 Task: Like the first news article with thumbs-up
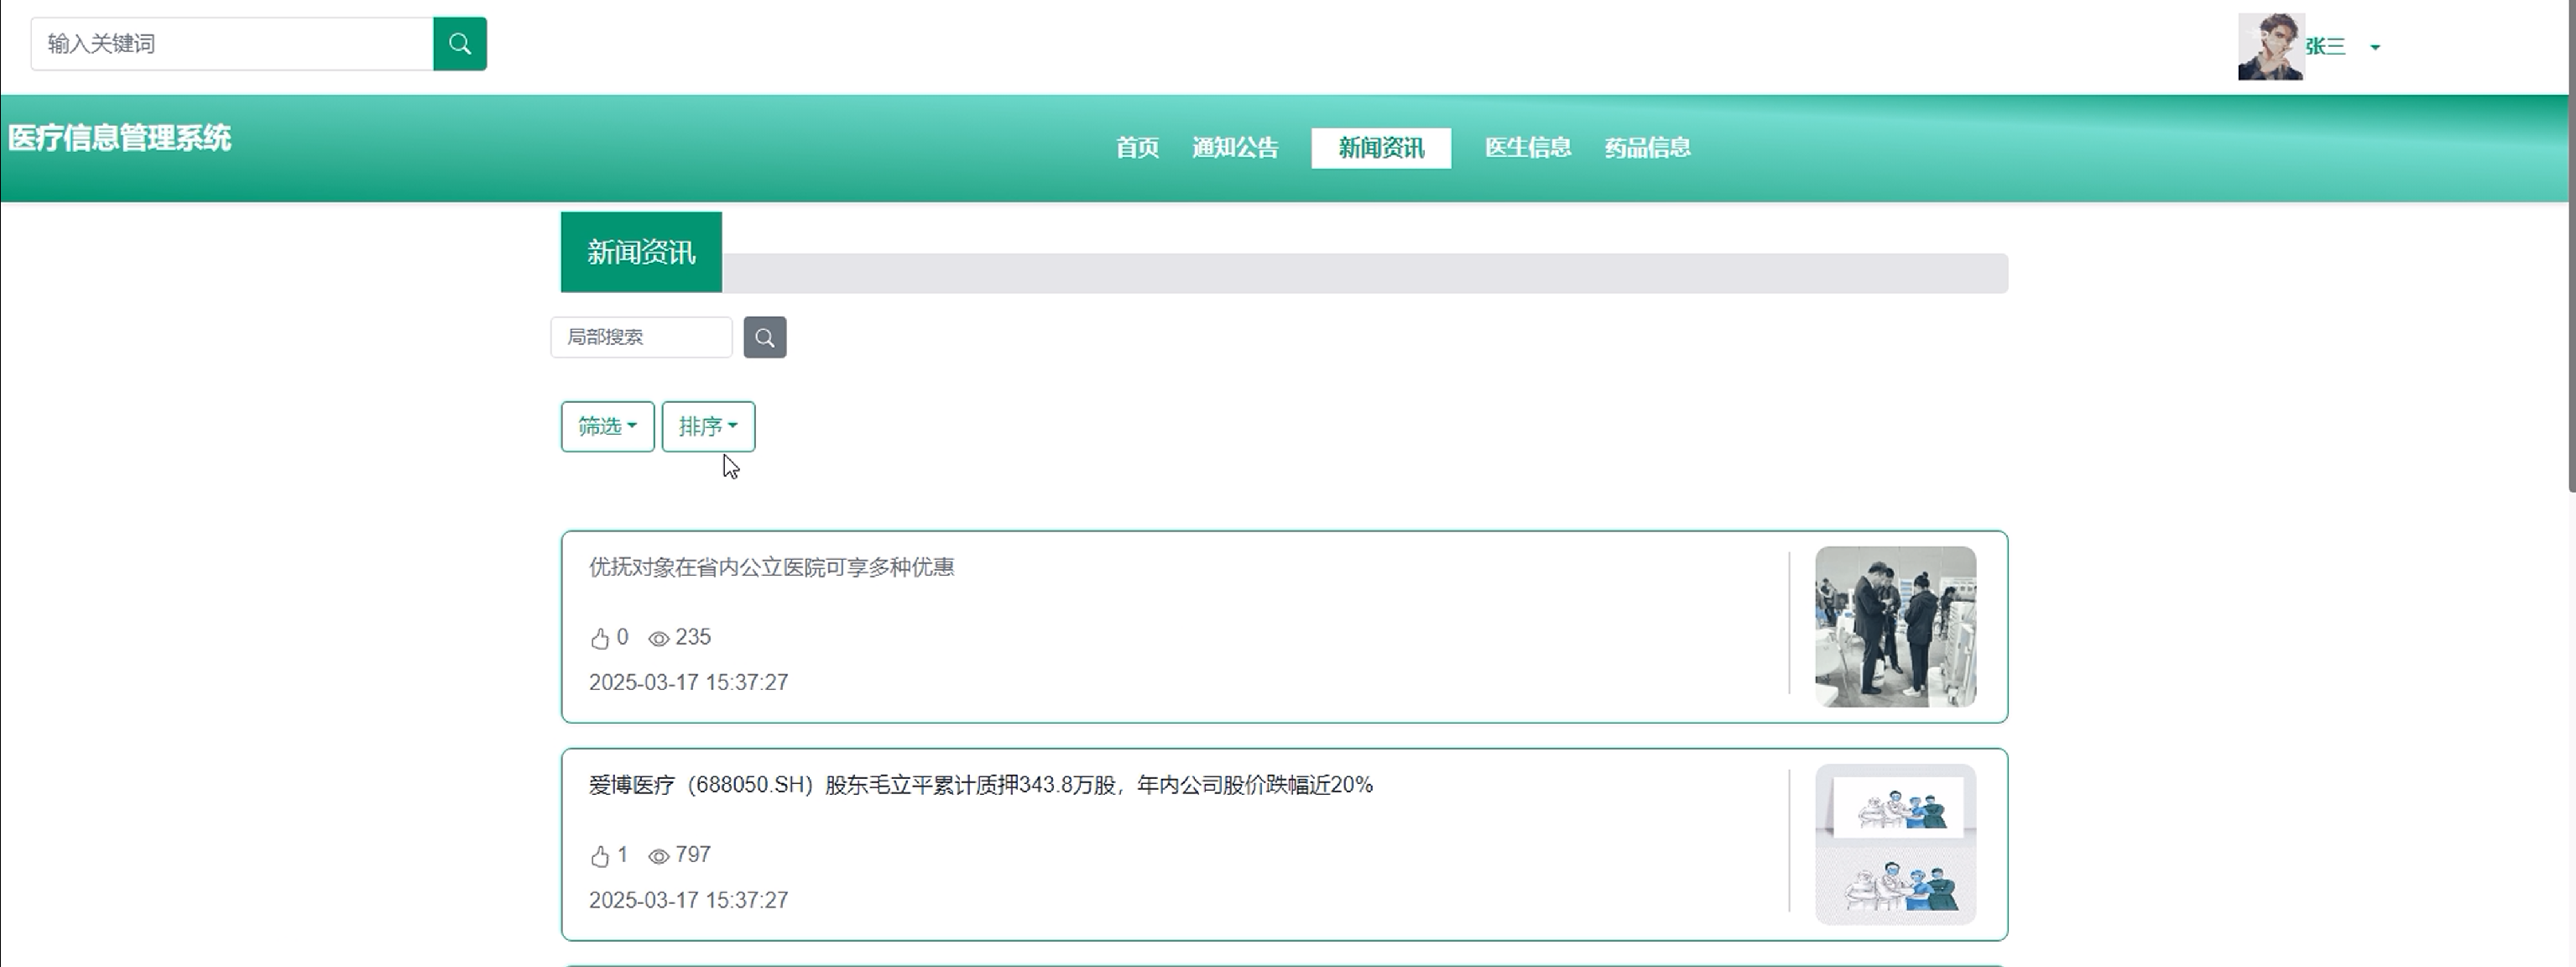(600, 638)
